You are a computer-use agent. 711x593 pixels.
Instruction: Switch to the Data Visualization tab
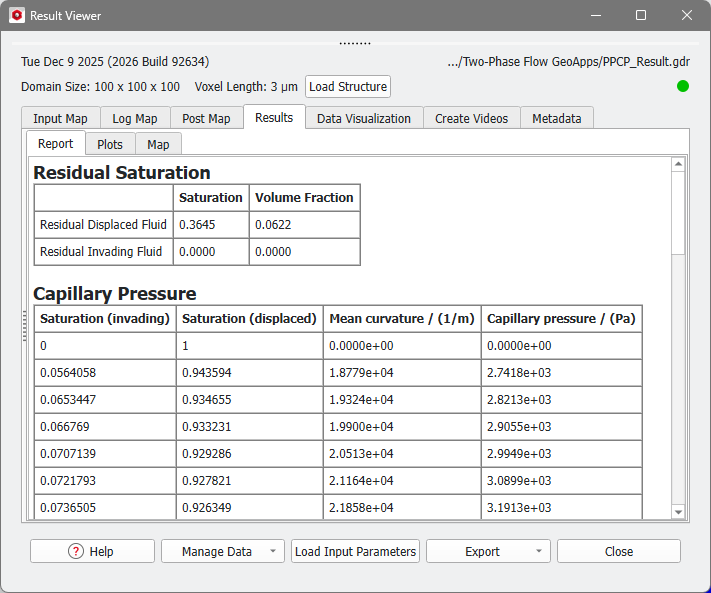(363, 118)
